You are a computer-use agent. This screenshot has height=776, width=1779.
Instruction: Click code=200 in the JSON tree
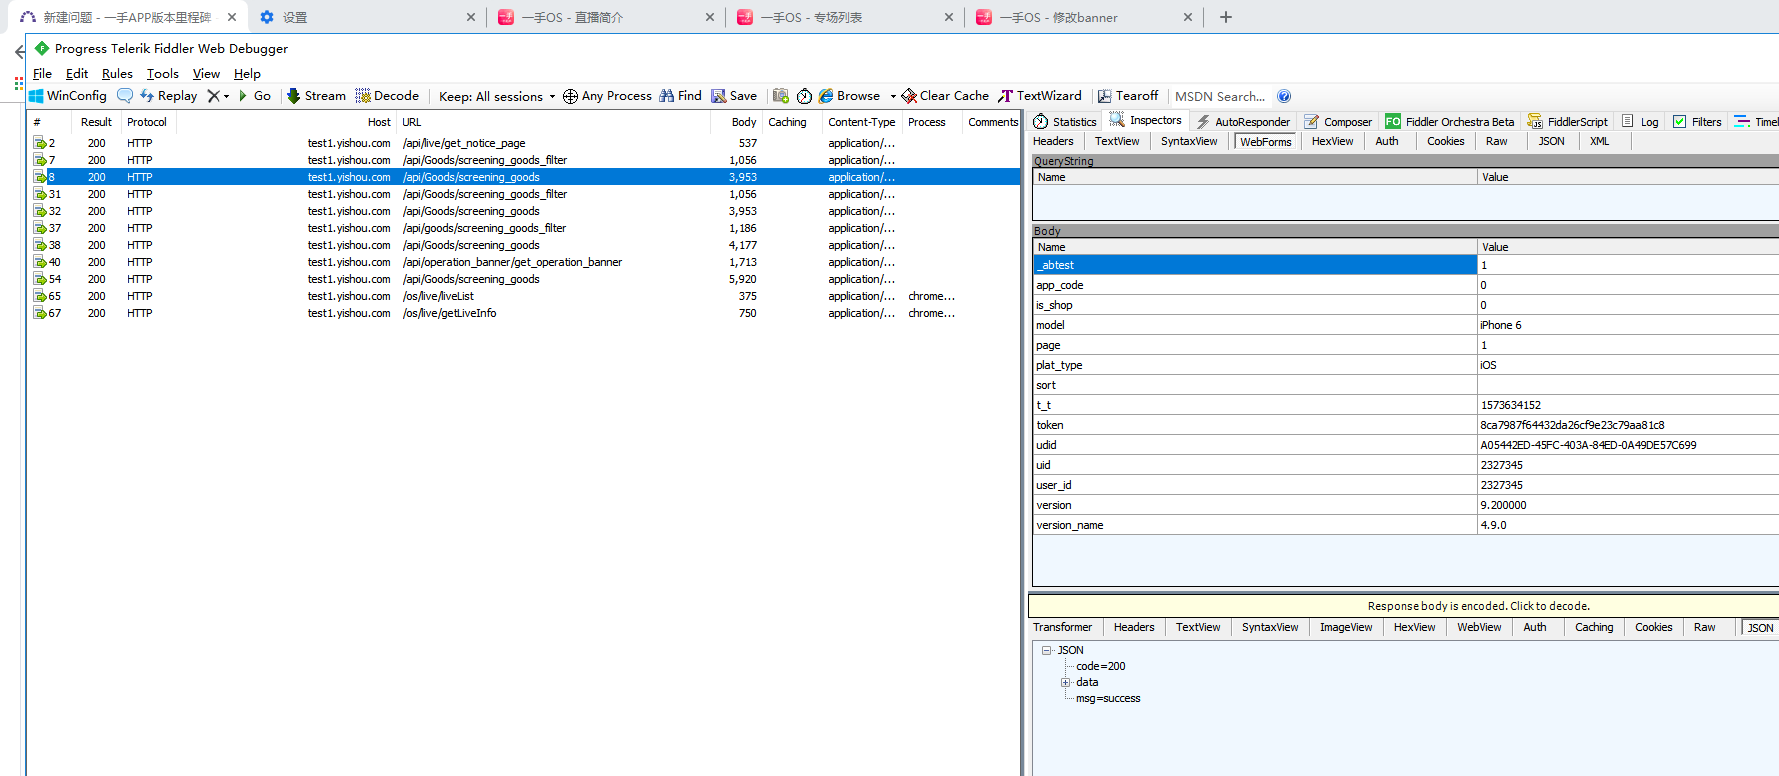point(1100,666)
